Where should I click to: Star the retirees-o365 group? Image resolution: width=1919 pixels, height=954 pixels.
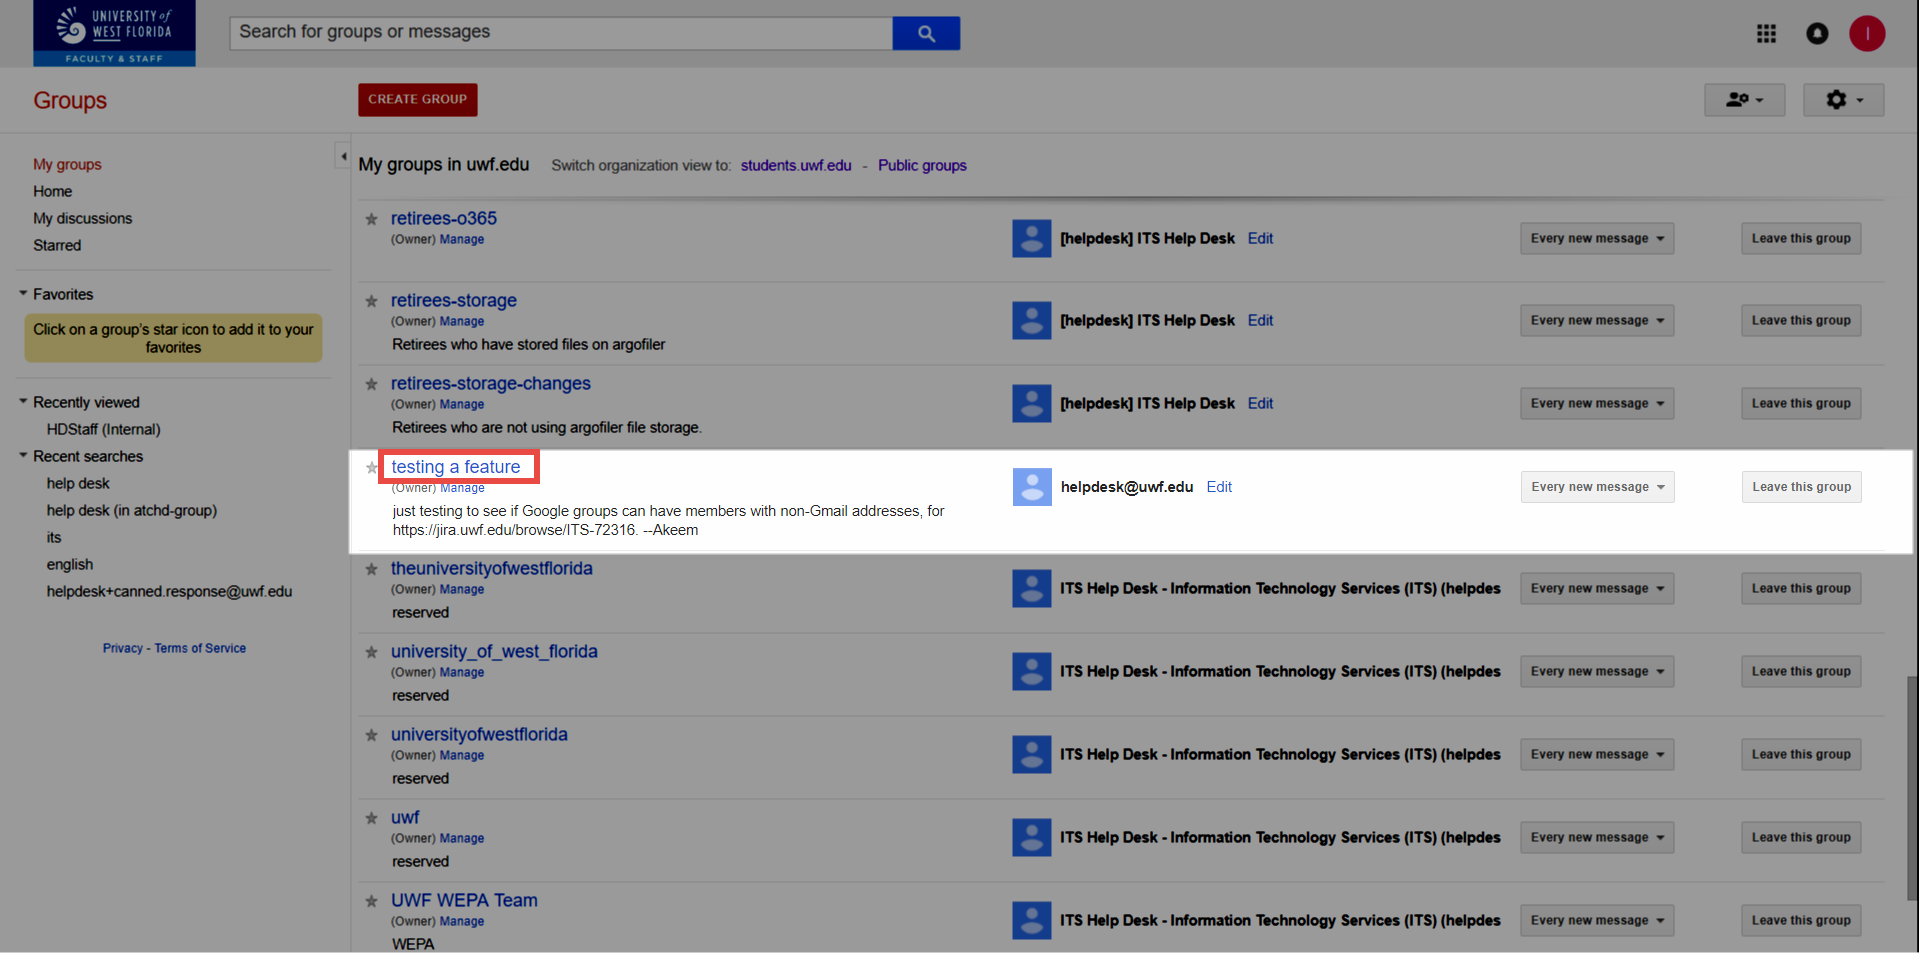(372, 219)
